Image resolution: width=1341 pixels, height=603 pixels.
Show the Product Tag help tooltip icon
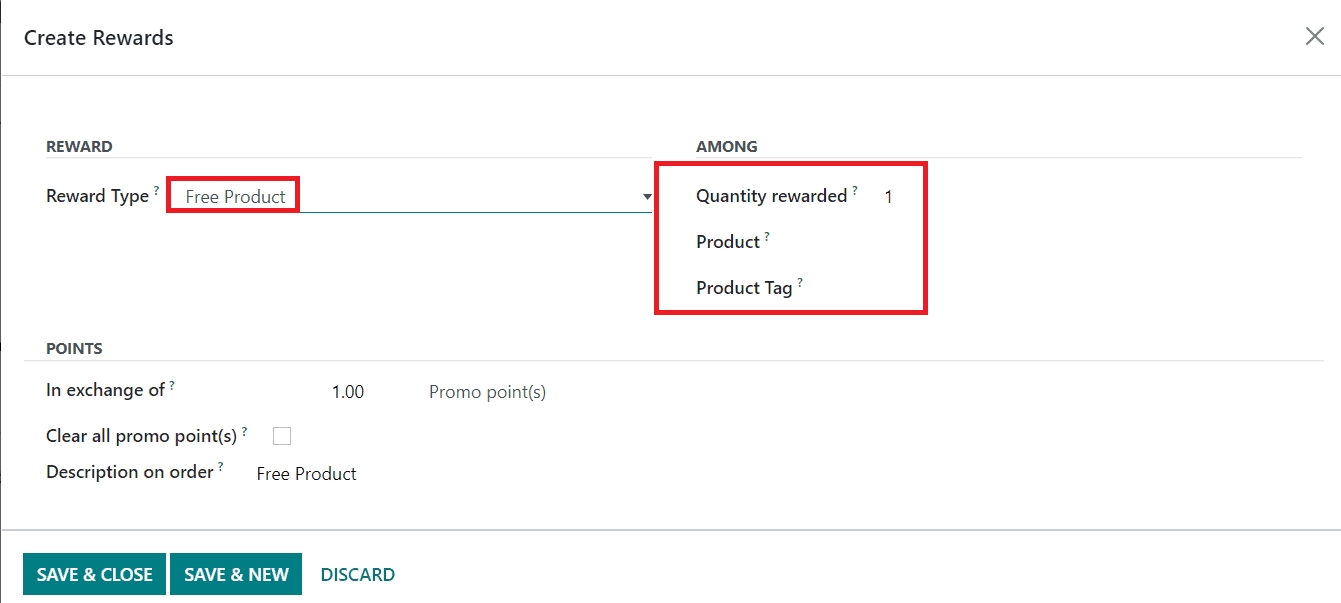click(800, 282)
